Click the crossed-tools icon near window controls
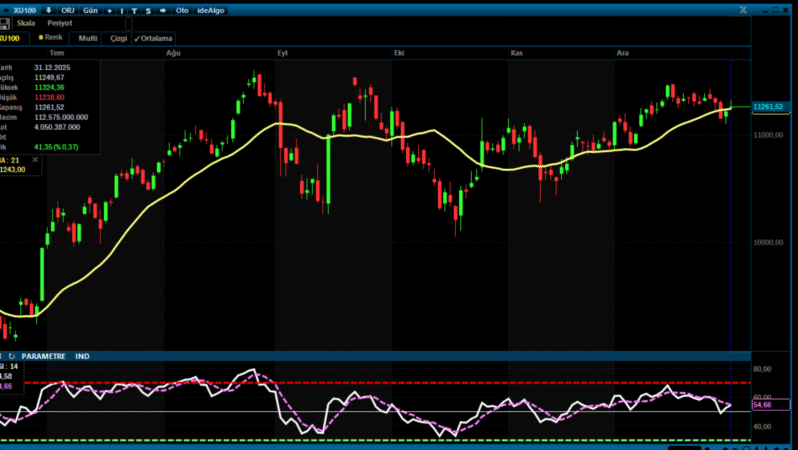Screen dimensions: 798x450 click(743, 10)
